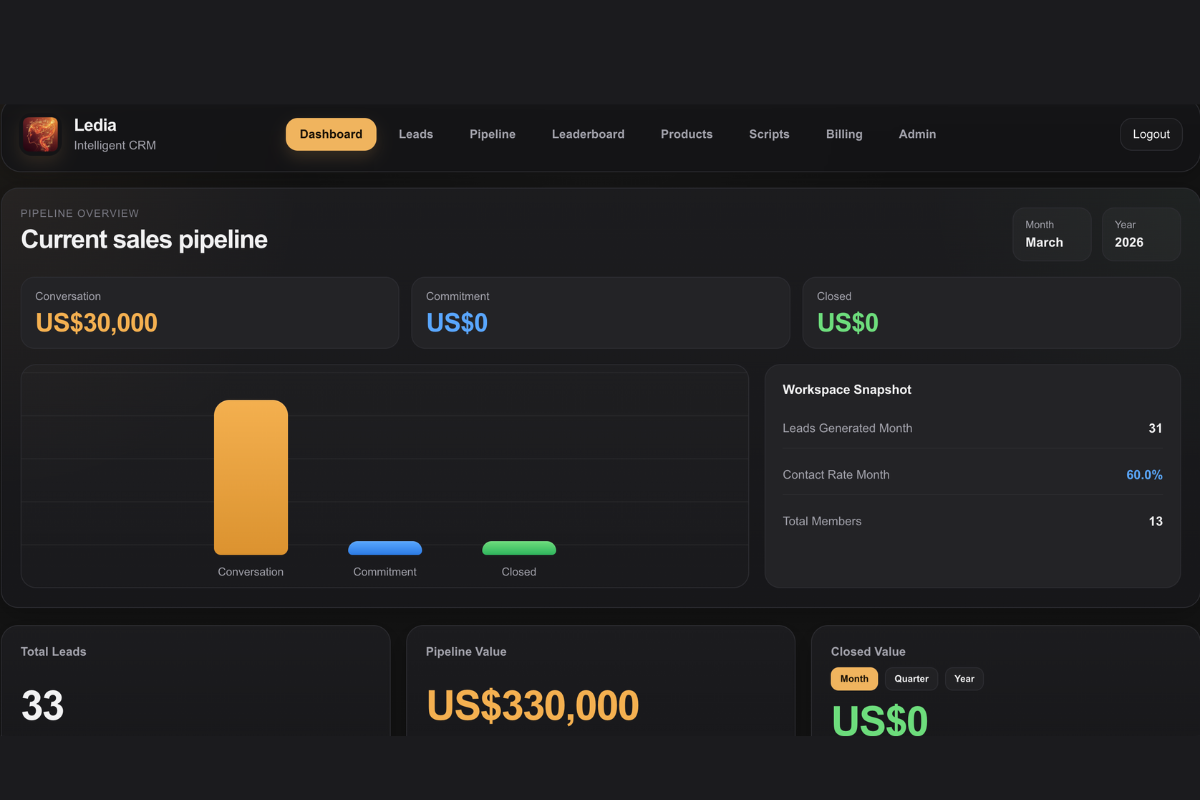Screen dimensions: 1200x800
Task: Click the Ledia globe logo icon
Action: coord(41,135)
